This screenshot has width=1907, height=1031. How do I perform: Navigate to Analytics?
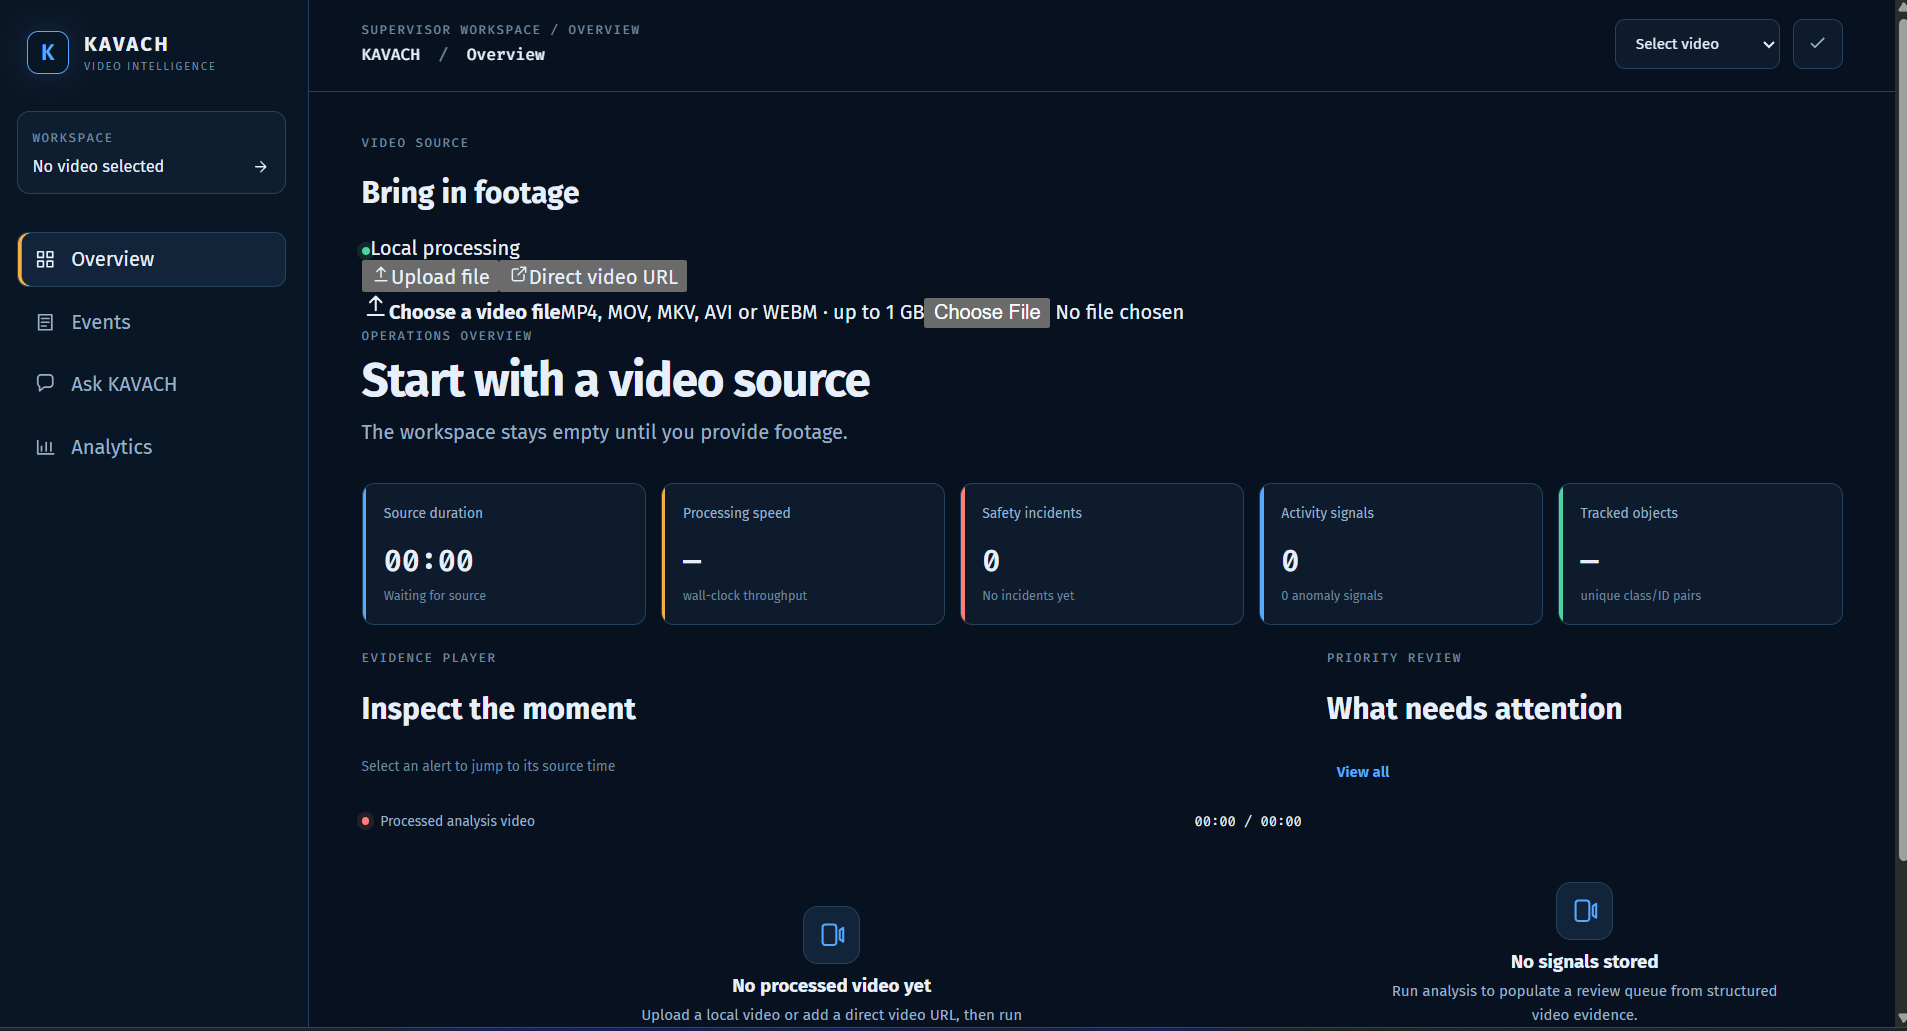(152, 447)
